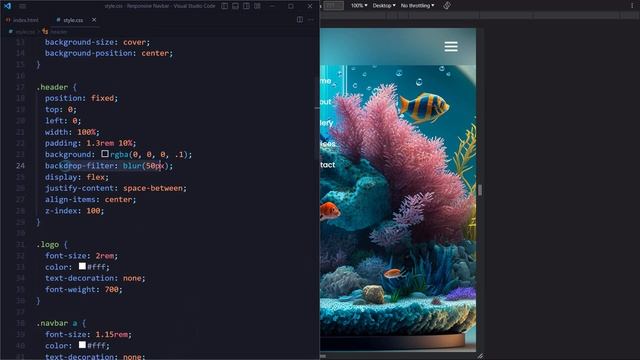Open customize layout icon in title bar
The height and width of the screenshot is (360, 640).
click(x=258, y=6)
